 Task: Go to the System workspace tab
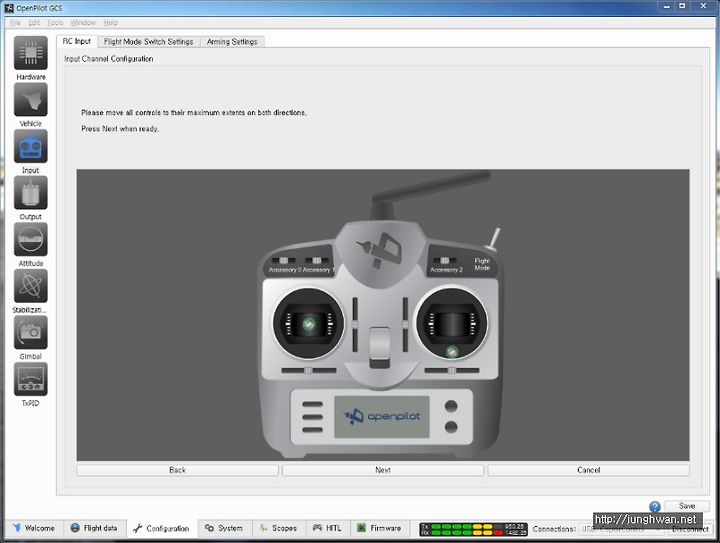224,528
